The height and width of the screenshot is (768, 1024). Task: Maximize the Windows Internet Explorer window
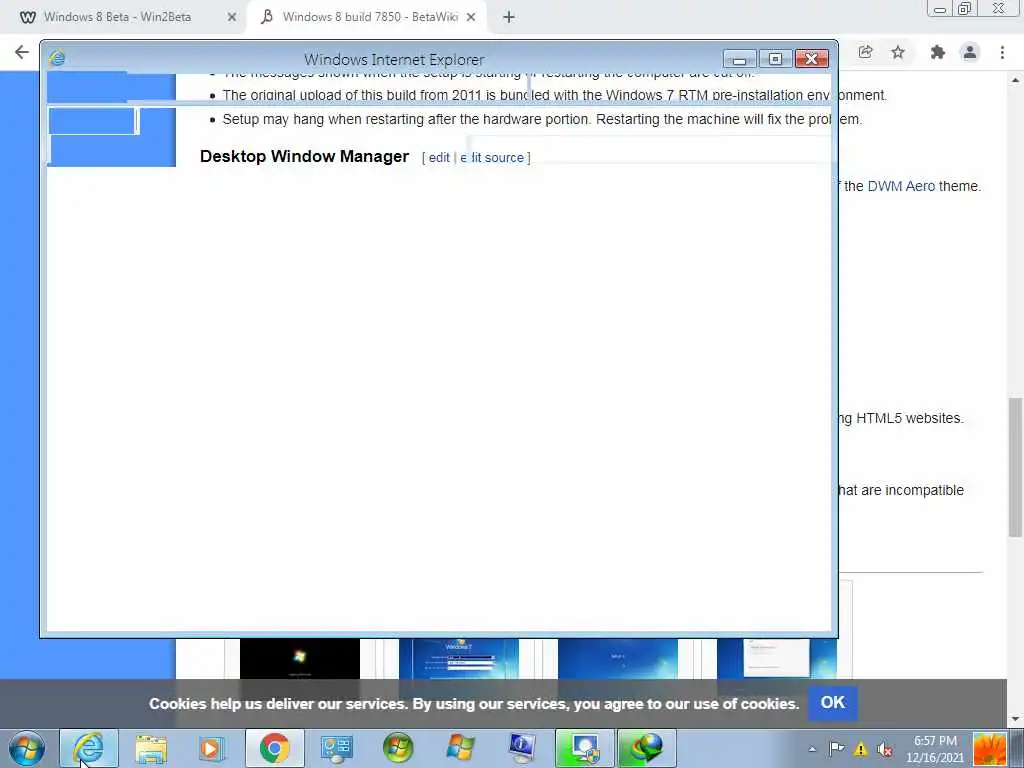pyautogui.click(x=775, y=59)
